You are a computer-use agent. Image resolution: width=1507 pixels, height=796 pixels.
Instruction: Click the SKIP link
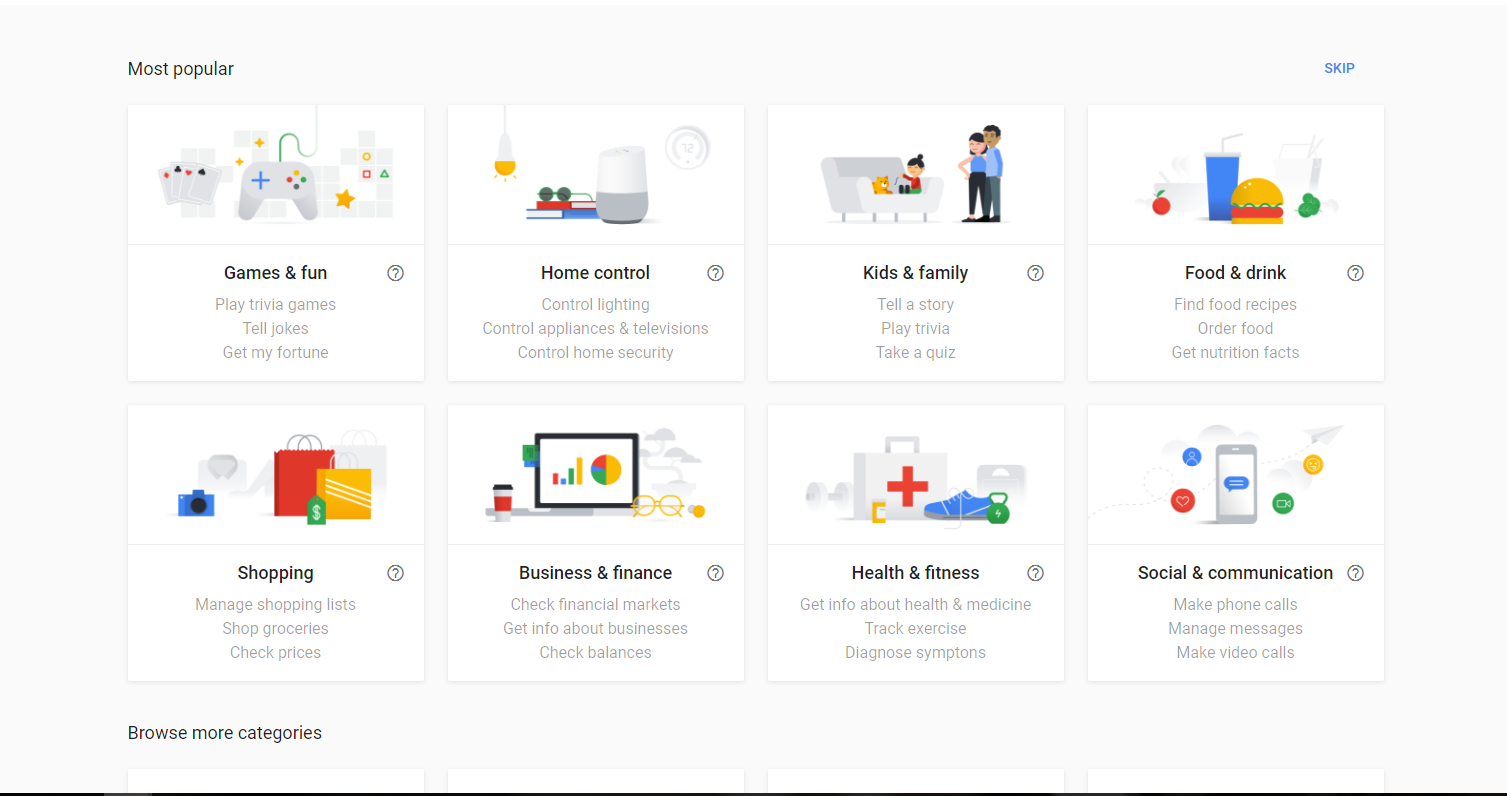click(x=1339, y=68)
